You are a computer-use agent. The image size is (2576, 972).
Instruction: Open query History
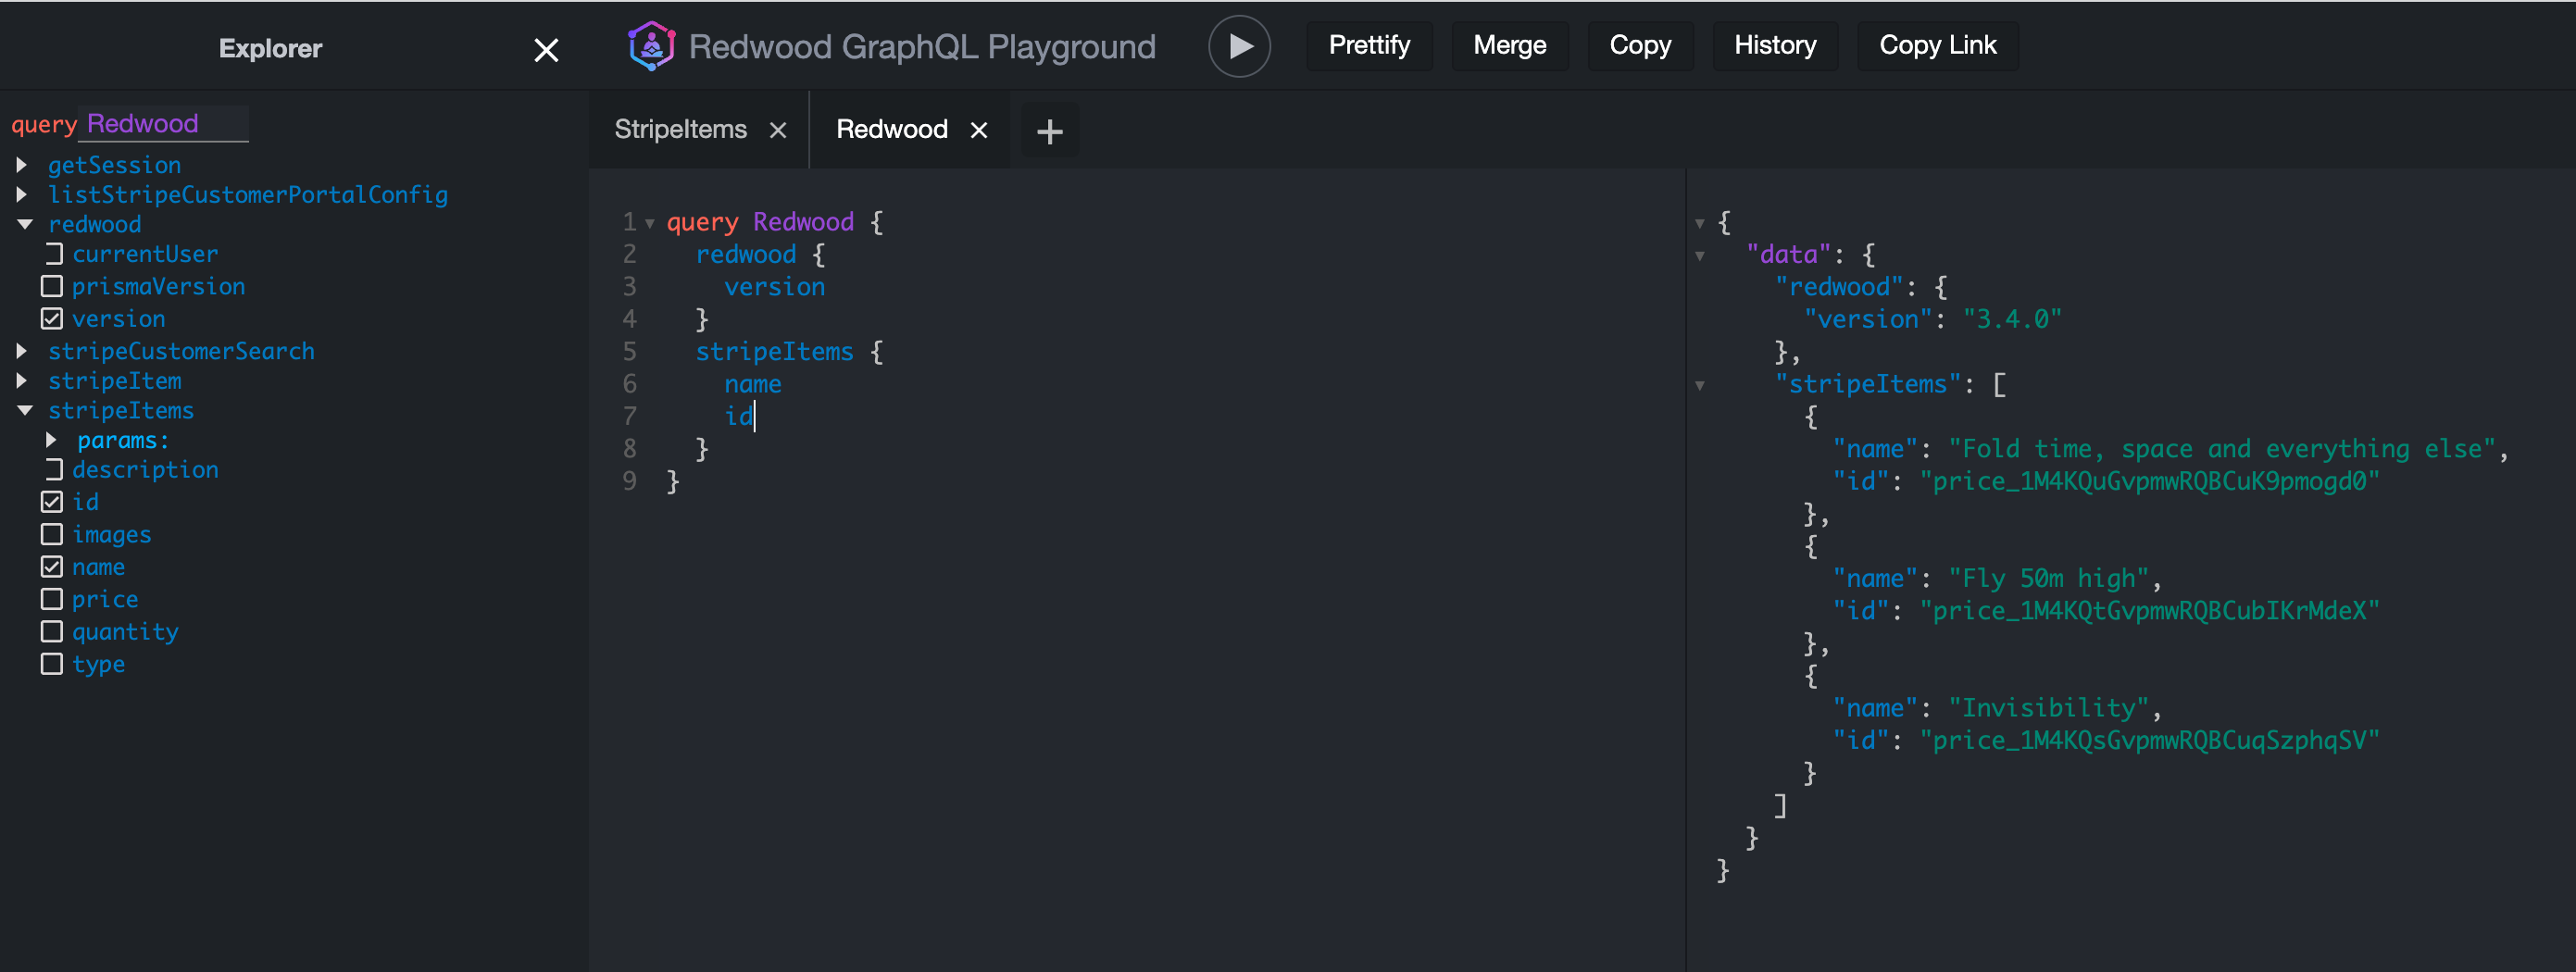tap(1775, 46)
